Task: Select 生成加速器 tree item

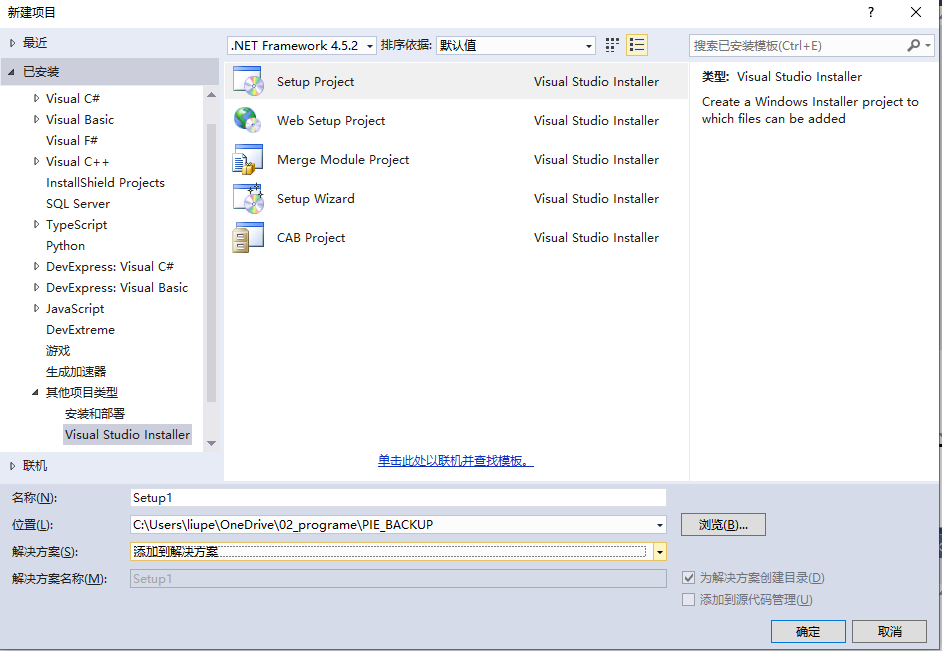Action: click(x=76, y=371)
